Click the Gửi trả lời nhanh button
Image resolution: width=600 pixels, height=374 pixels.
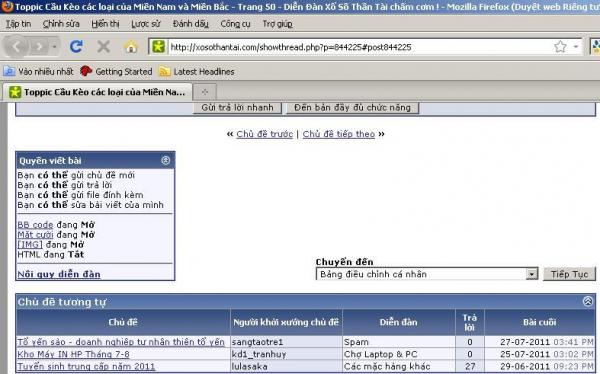point(237,108)
